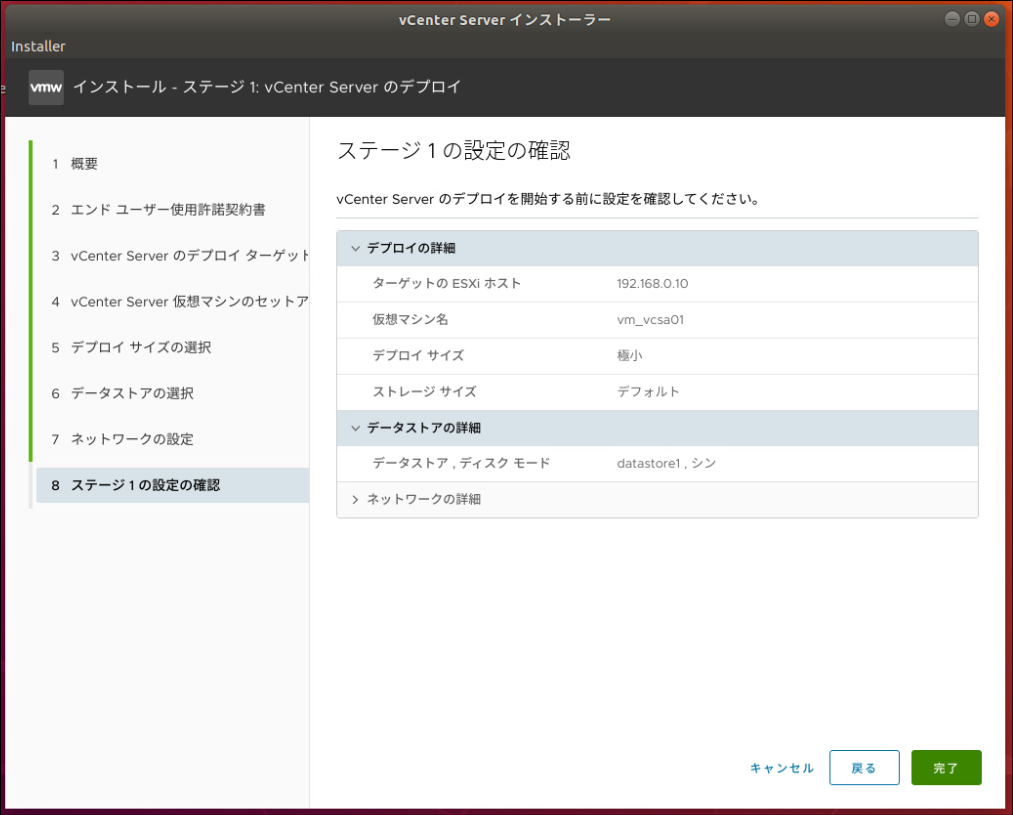Click the storage size value デフォルト
1013x815 pixels.
point(648,391)
